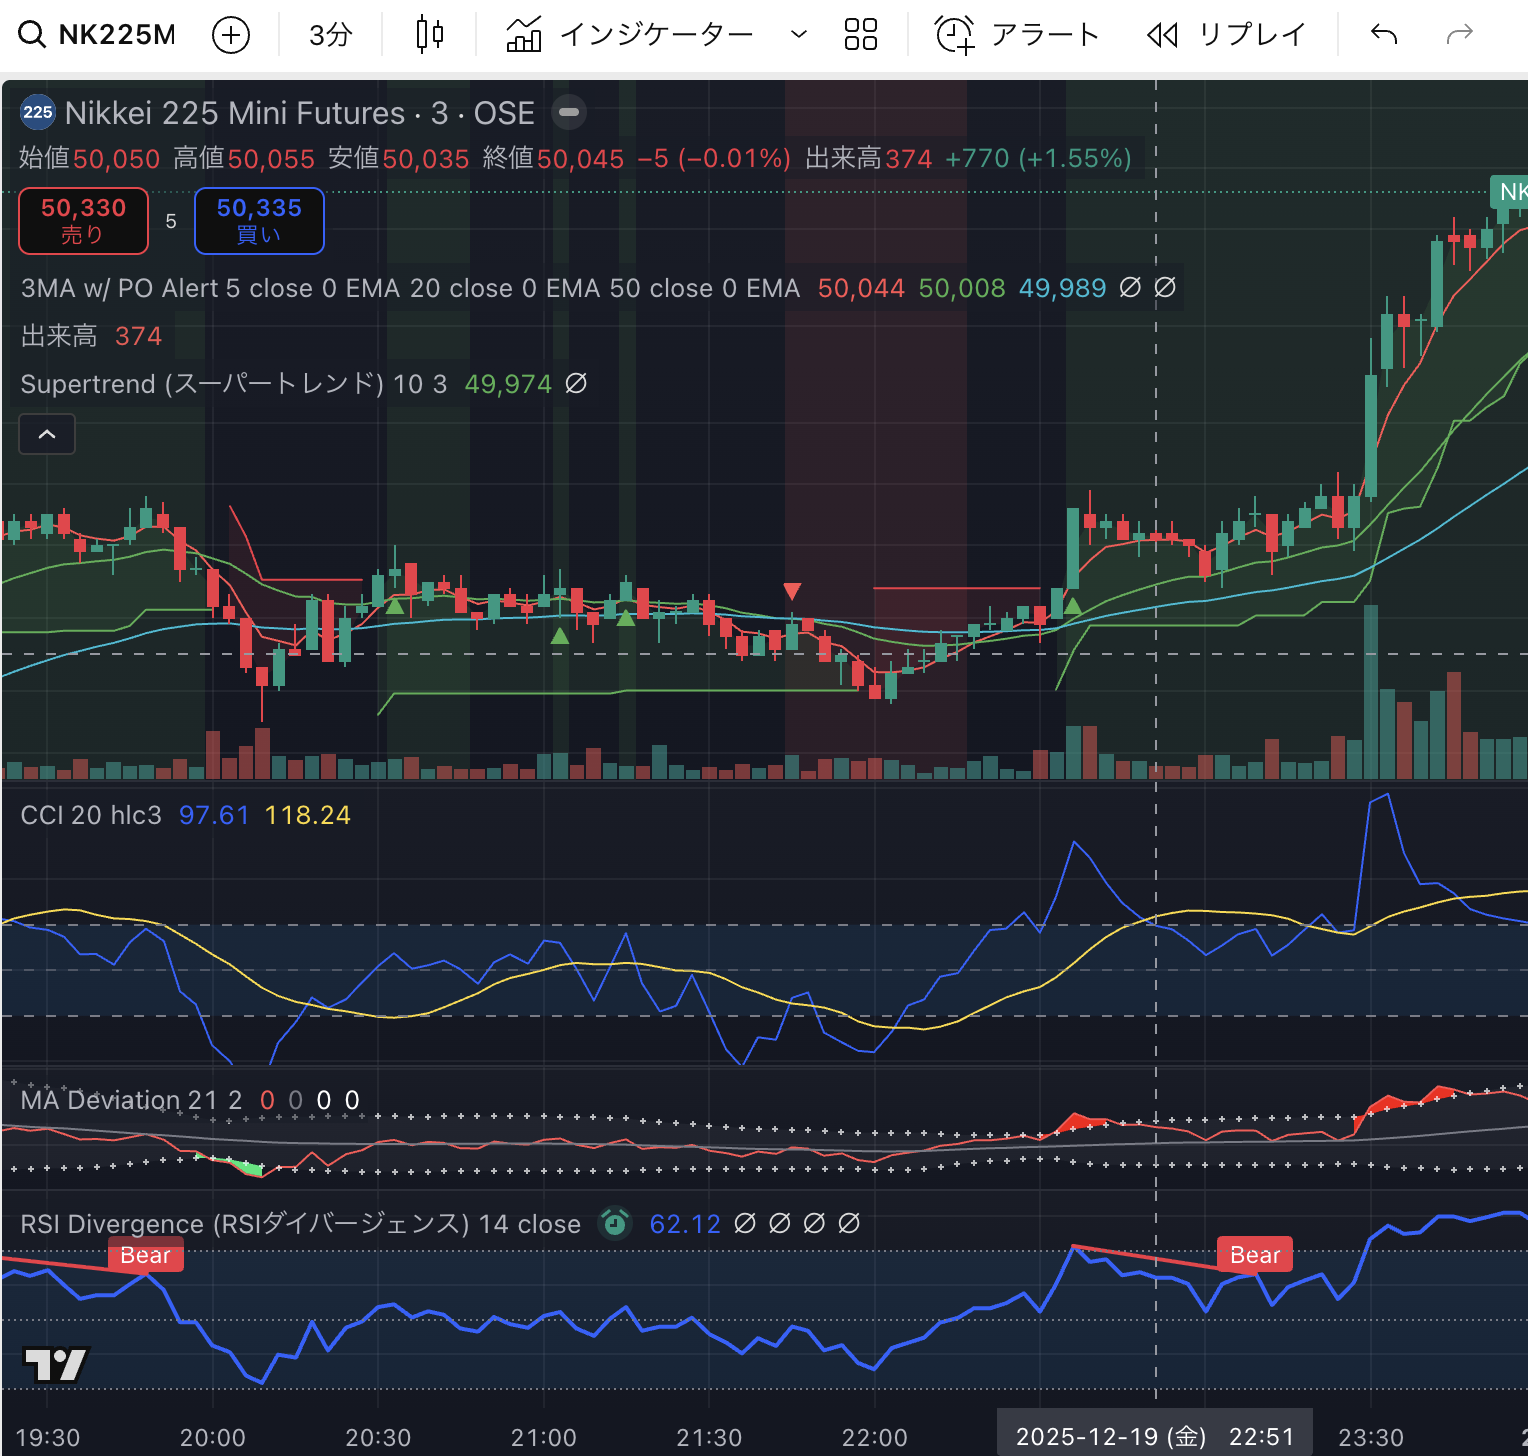The width and height of the screenshot is (1528, 1456).
Task: Click the TradingView logo in chart corner
Action: [56, 1364]
